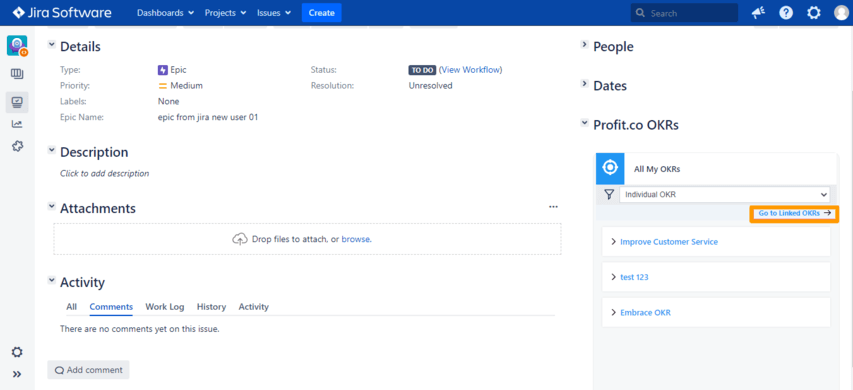This screenshot has width=853, height=390.
Task: Collapse the Profit.co OKRs section
Action: 584,123
